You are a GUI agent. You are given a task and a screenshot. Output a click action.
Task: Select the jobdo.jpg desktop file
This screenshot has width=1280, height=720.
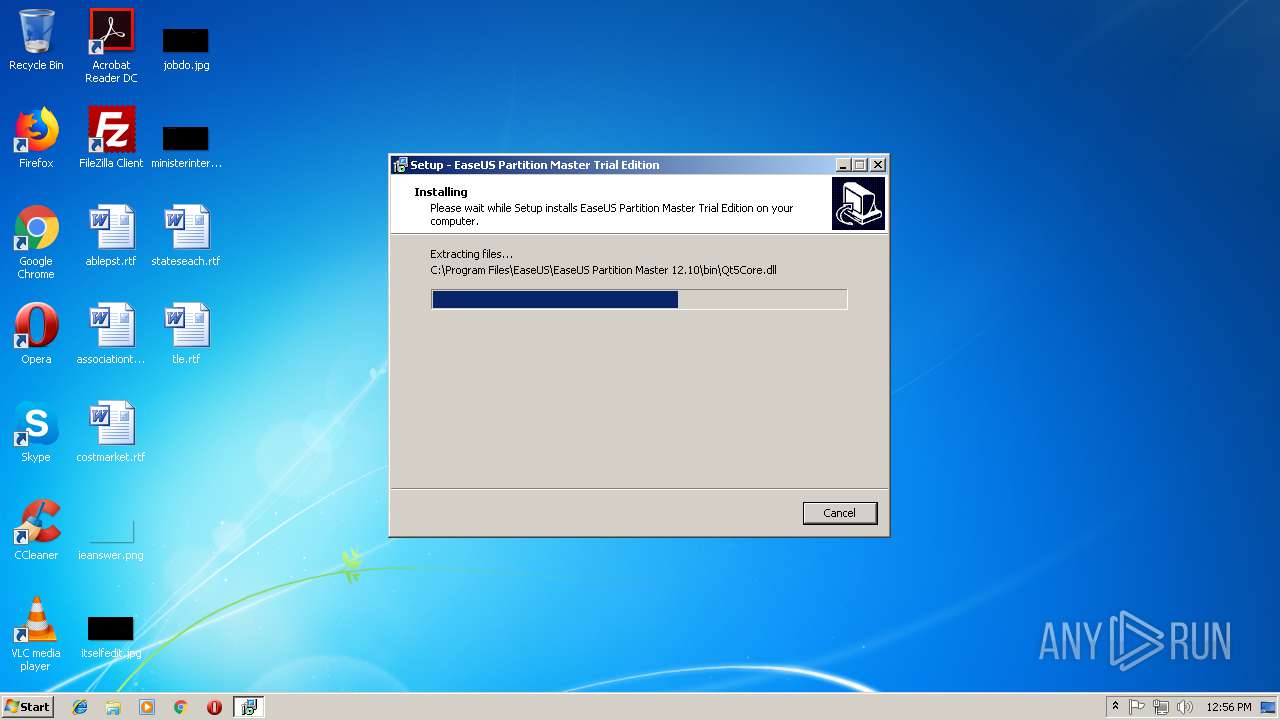tap(186, 48)
